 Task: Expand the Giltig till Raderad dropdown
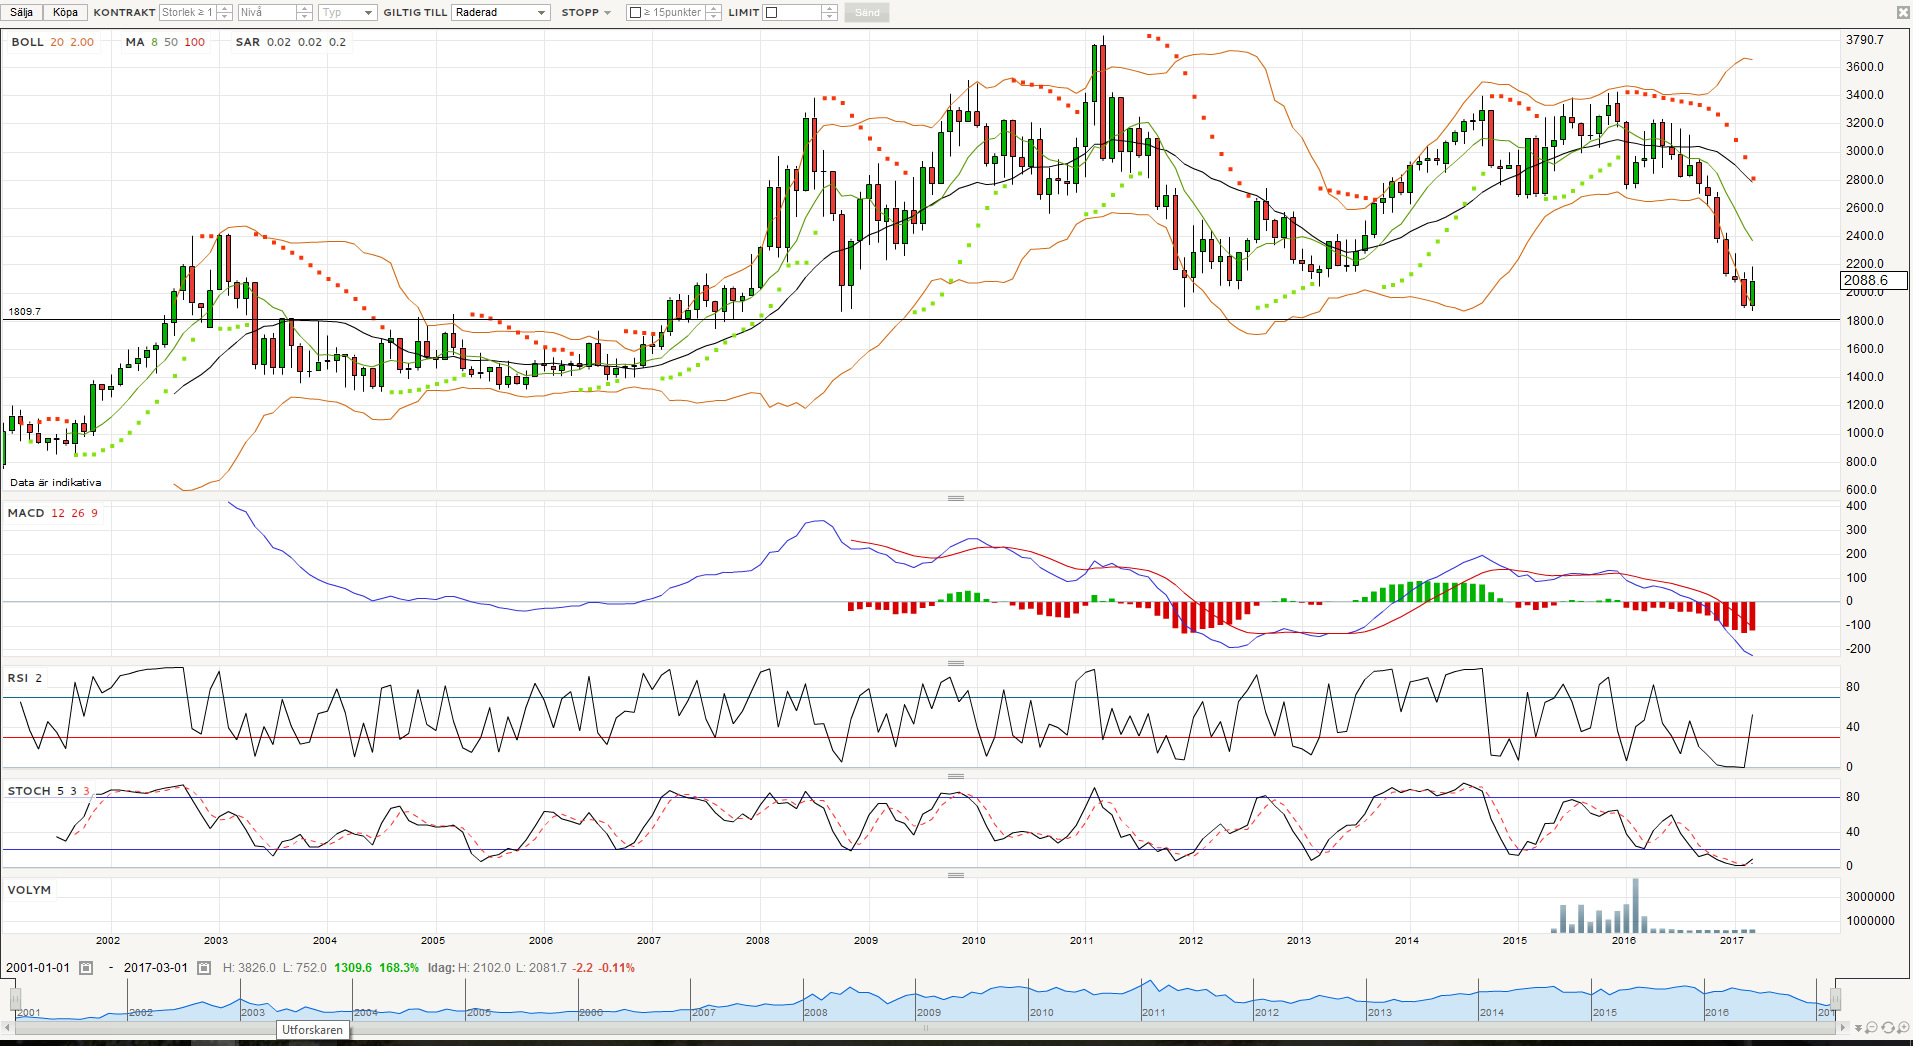500,13
